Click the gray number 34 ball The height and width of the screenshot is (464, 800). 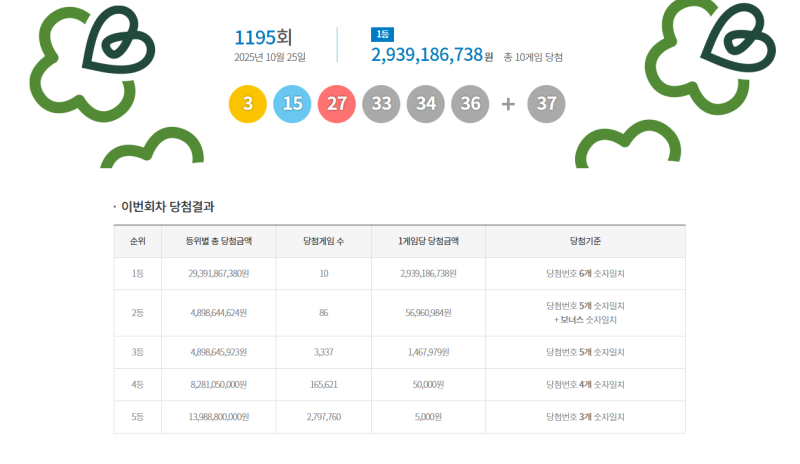pos(426,104)
